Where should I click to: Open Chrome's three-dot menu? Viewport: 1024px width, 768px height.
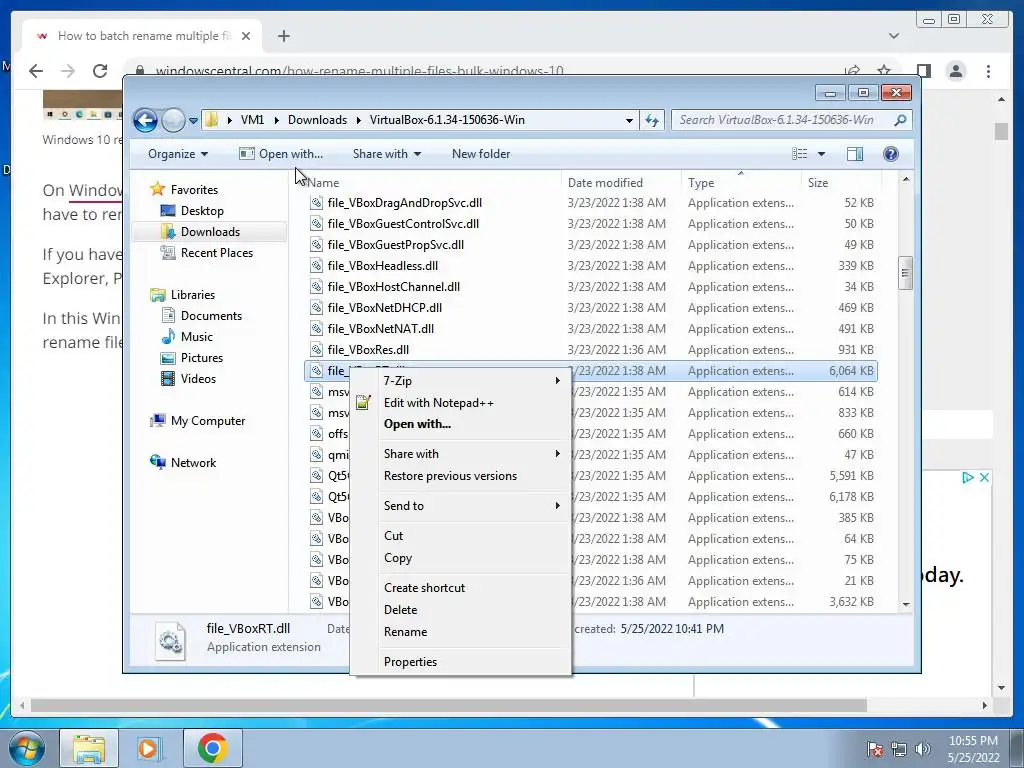[x=988, y=71]
